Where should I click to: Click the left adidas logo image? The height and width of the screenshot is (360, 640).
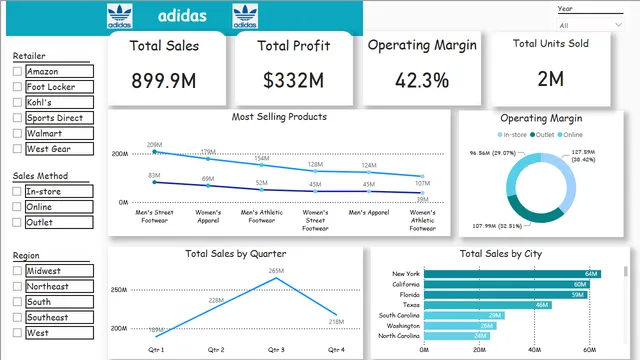120,16
